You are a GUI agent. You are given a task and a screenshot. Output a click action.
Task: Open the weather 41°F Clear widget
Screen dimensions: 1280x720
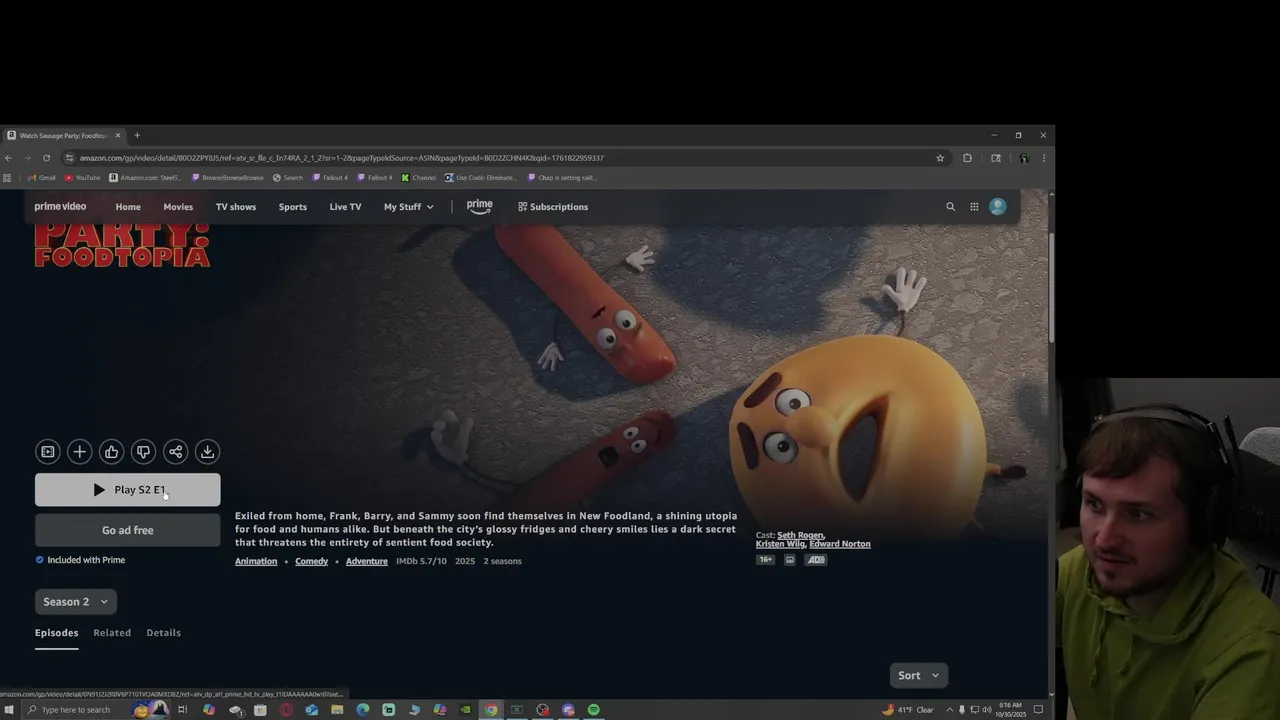pos(908,710)
